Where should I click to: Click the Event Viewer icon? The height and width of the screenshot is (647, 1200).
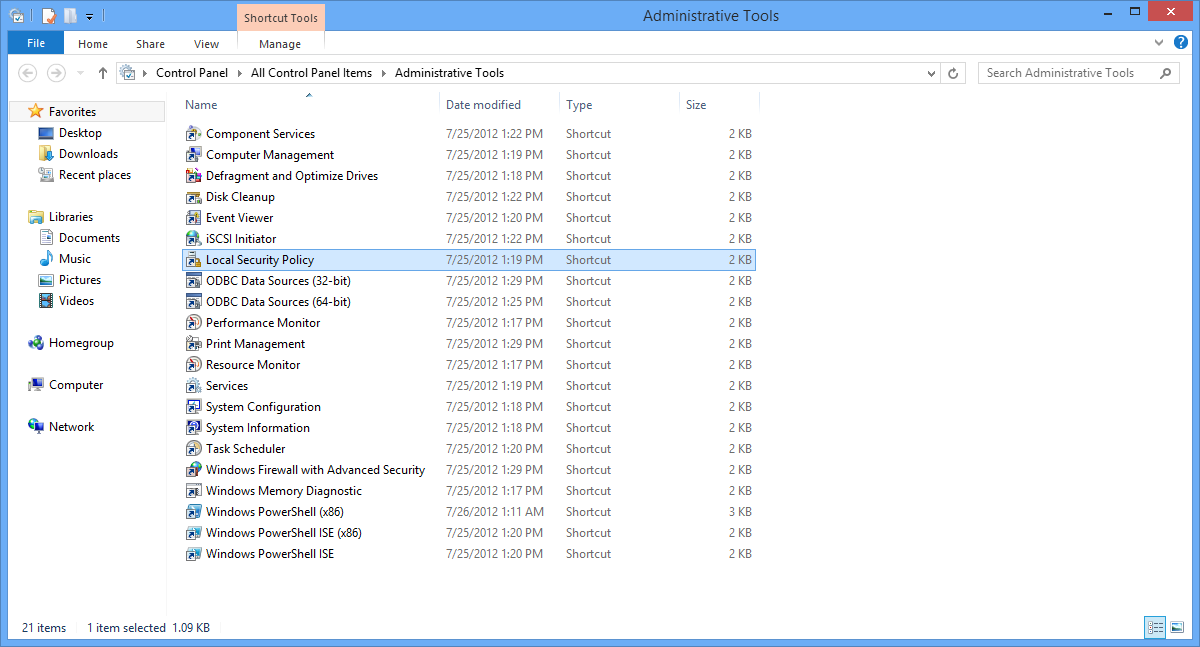pos(194,218)
